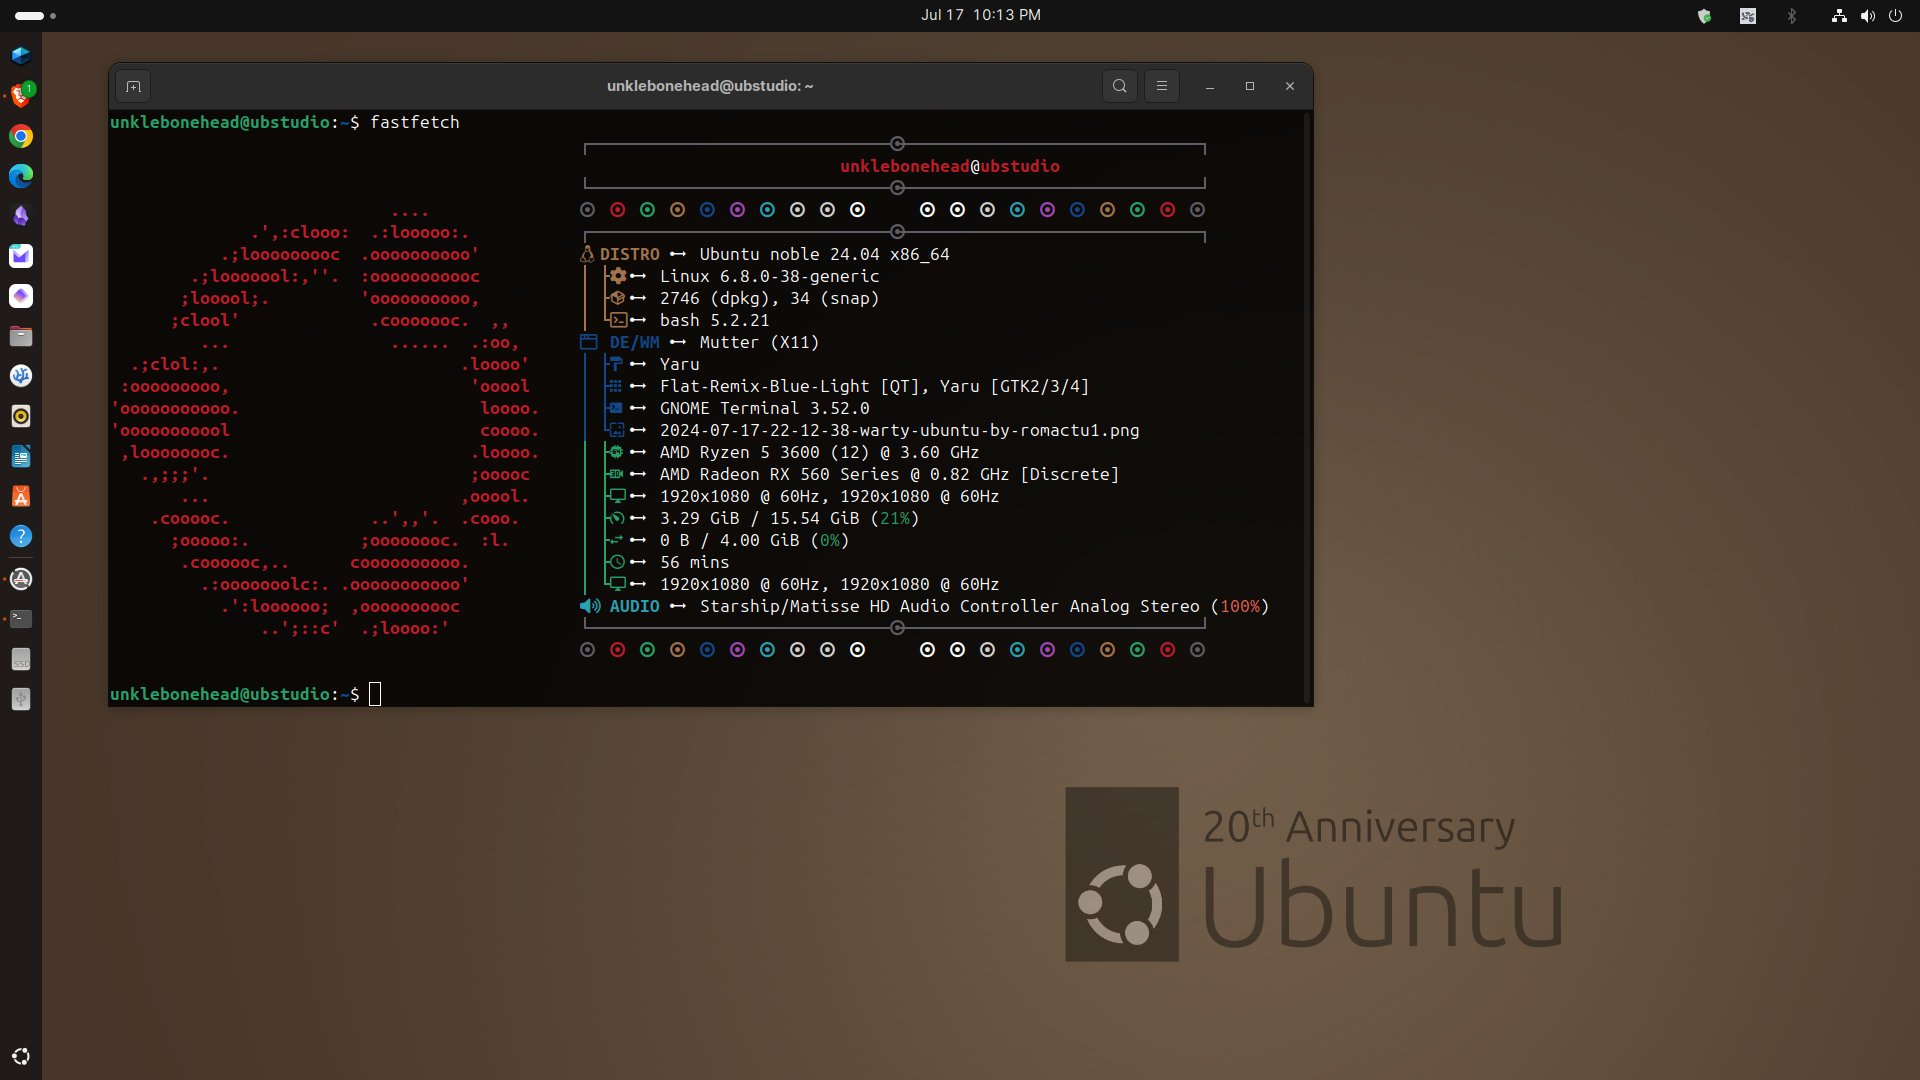
Task: Open the terminal search
Action: (1119, 86)
